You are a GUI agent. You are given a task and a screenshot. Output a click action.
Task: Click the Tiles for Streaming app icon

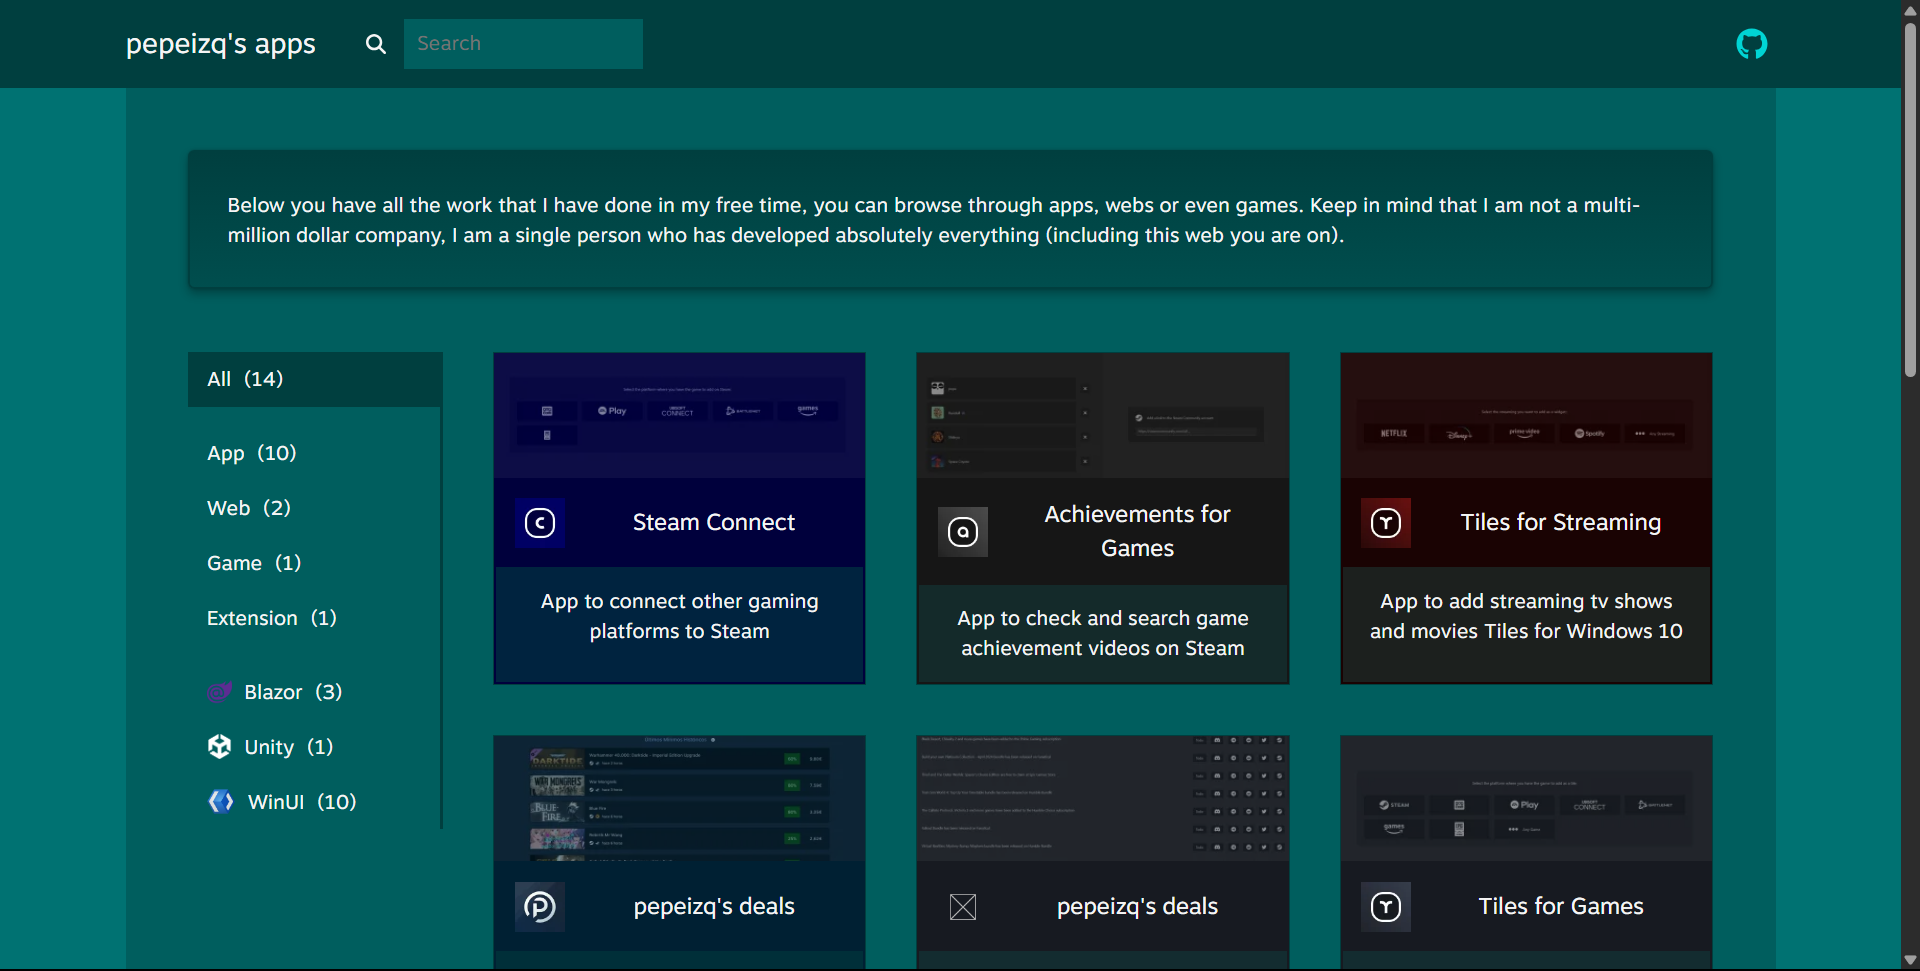(1386, 523)
